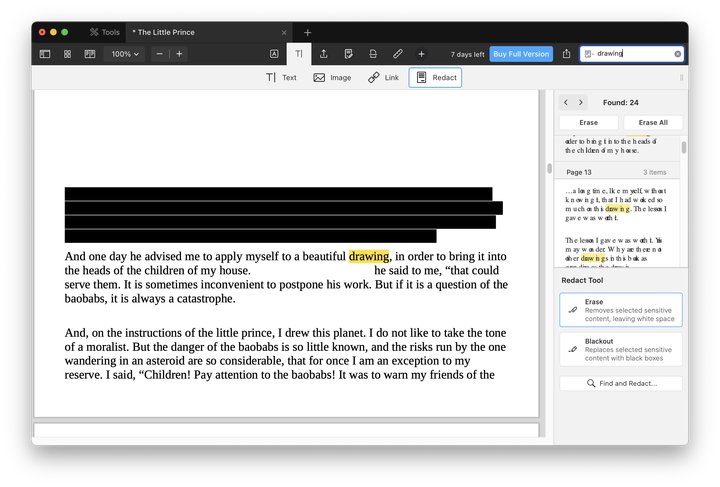Select the Edit text mode toolbar tab
This screenshot has width=720, height=487.
click(x=299, y=54)
